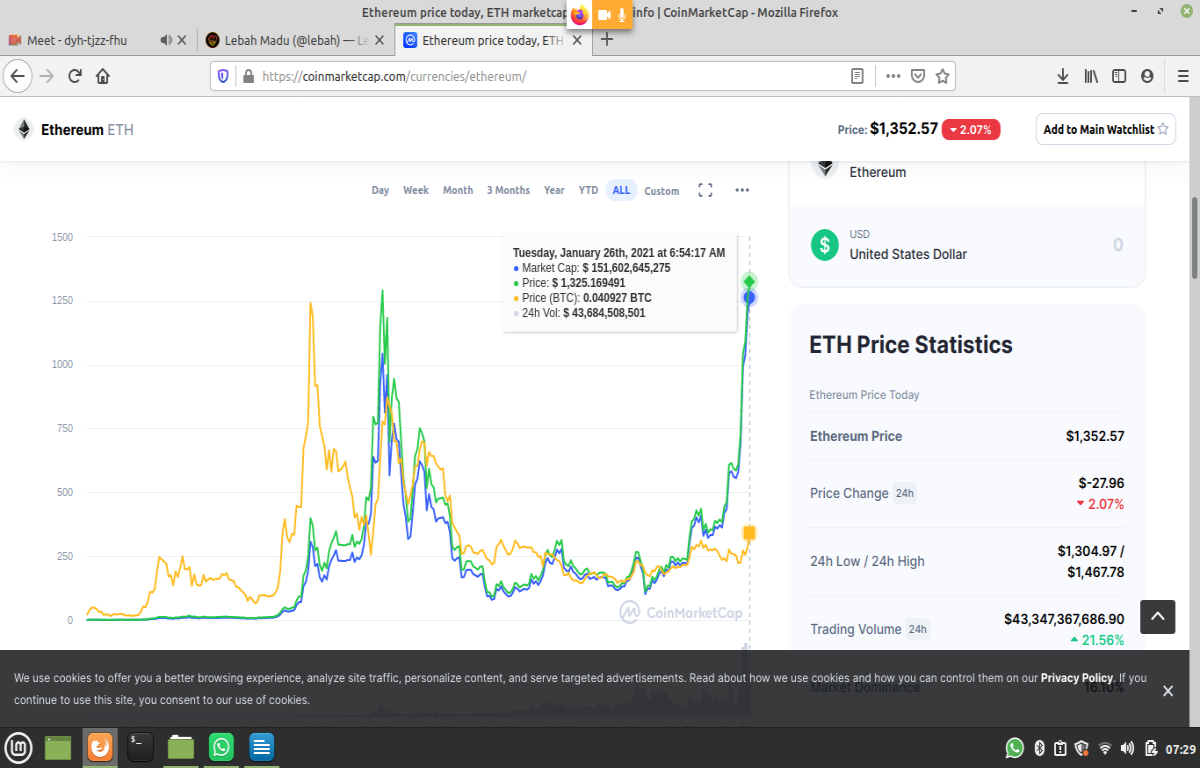Click the yellow BTC price marker

tap(749, 533)
